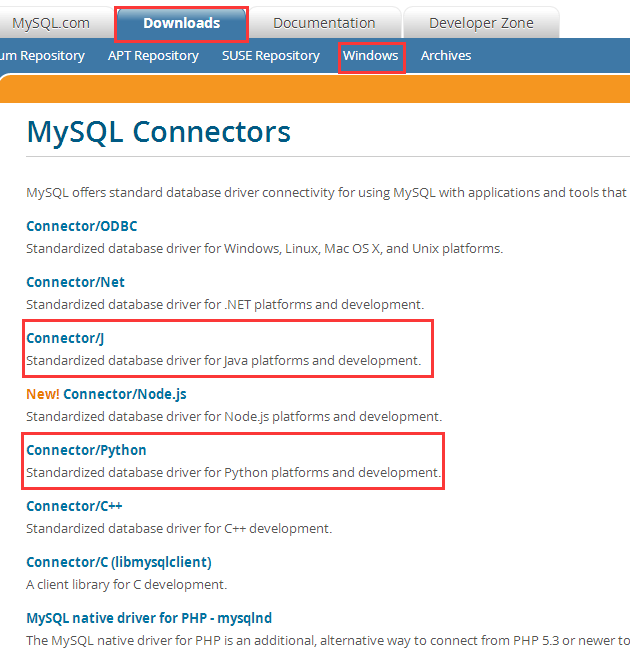Image resolution: width=630 pixels, height=665 pixels.
Task: Open the Windows downloads section
Action: (x=371, y=56)
